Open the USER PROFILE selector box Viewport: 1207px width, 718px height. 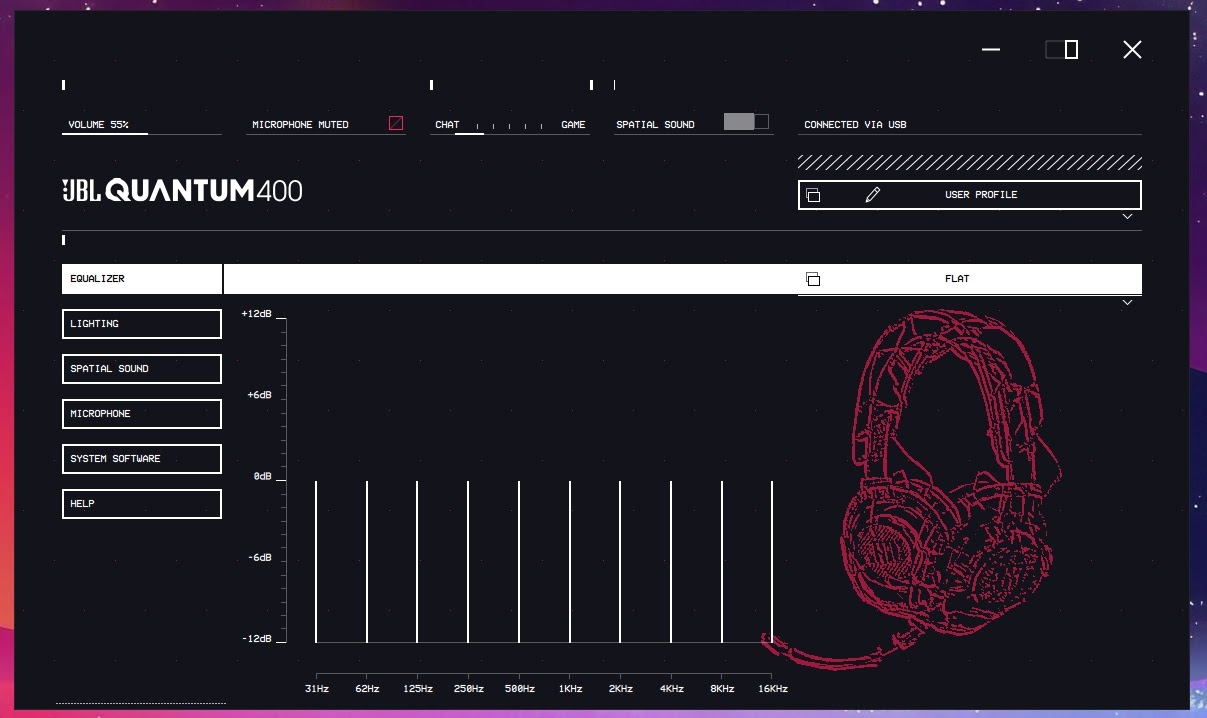970,195
